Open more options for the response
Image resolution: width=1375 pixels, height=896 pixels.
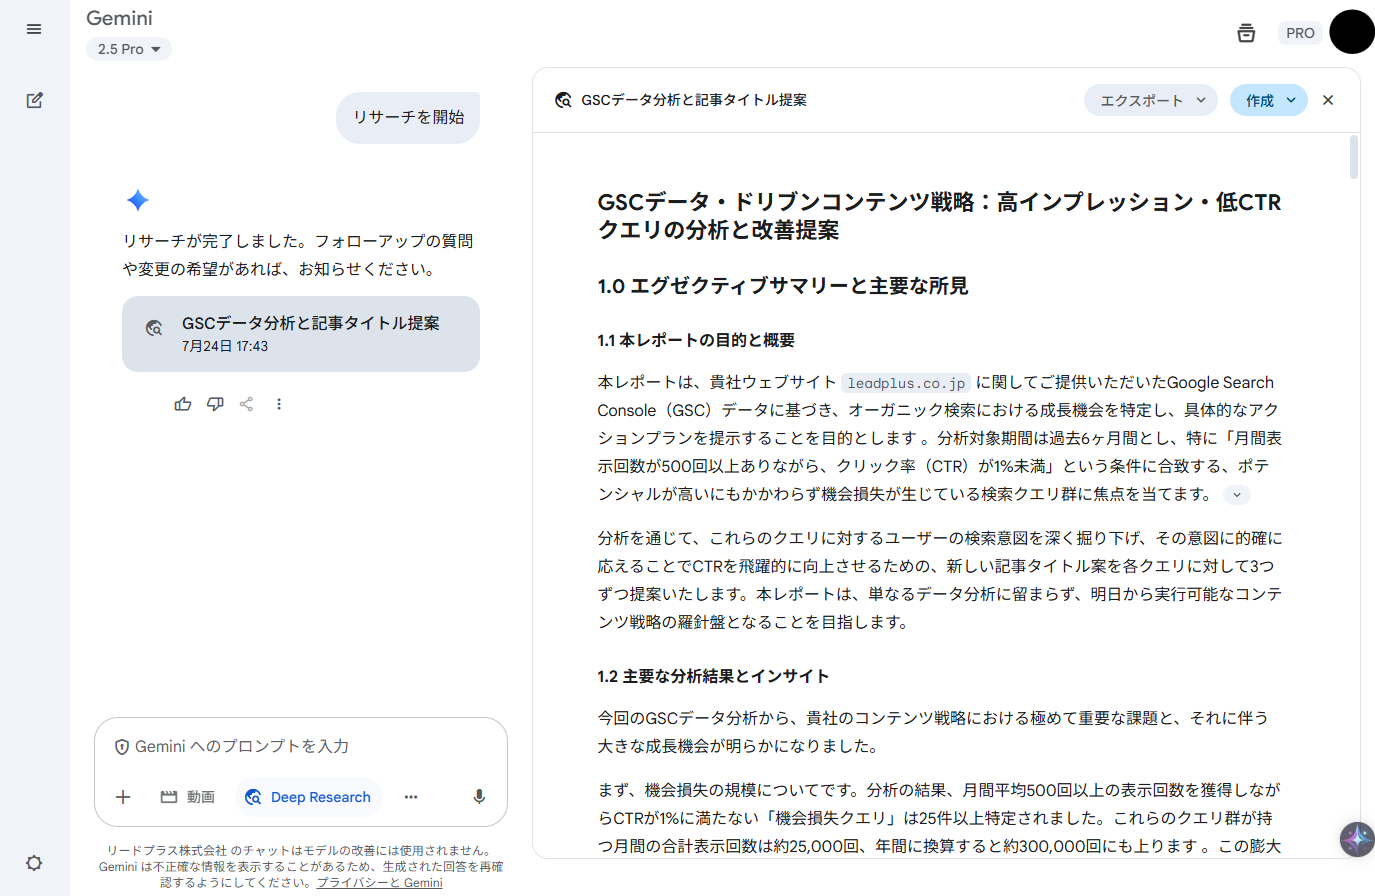coord(279,404)
